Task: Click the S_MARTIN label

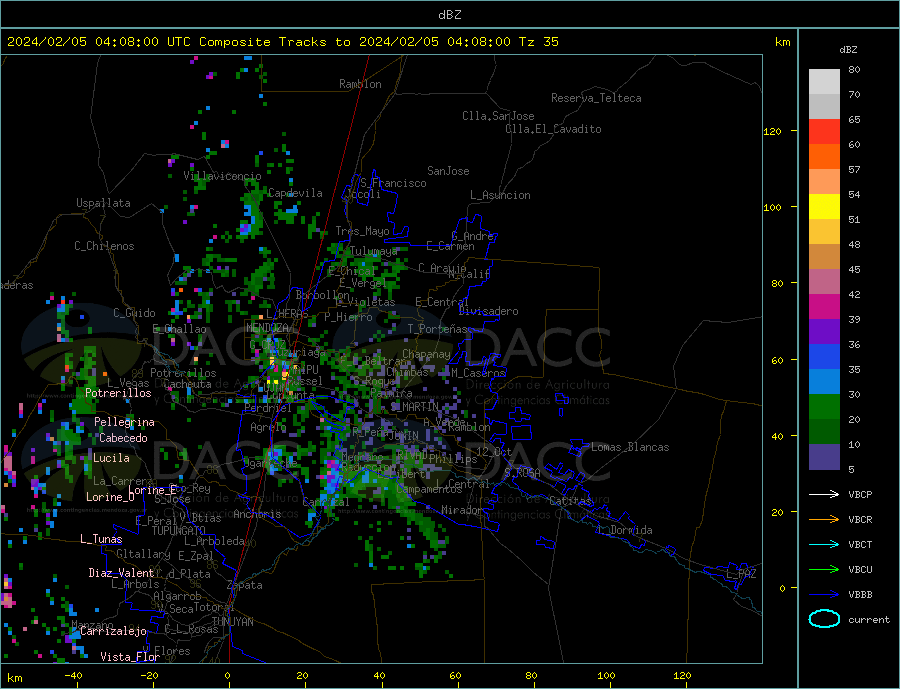Action: coord(414,407)
